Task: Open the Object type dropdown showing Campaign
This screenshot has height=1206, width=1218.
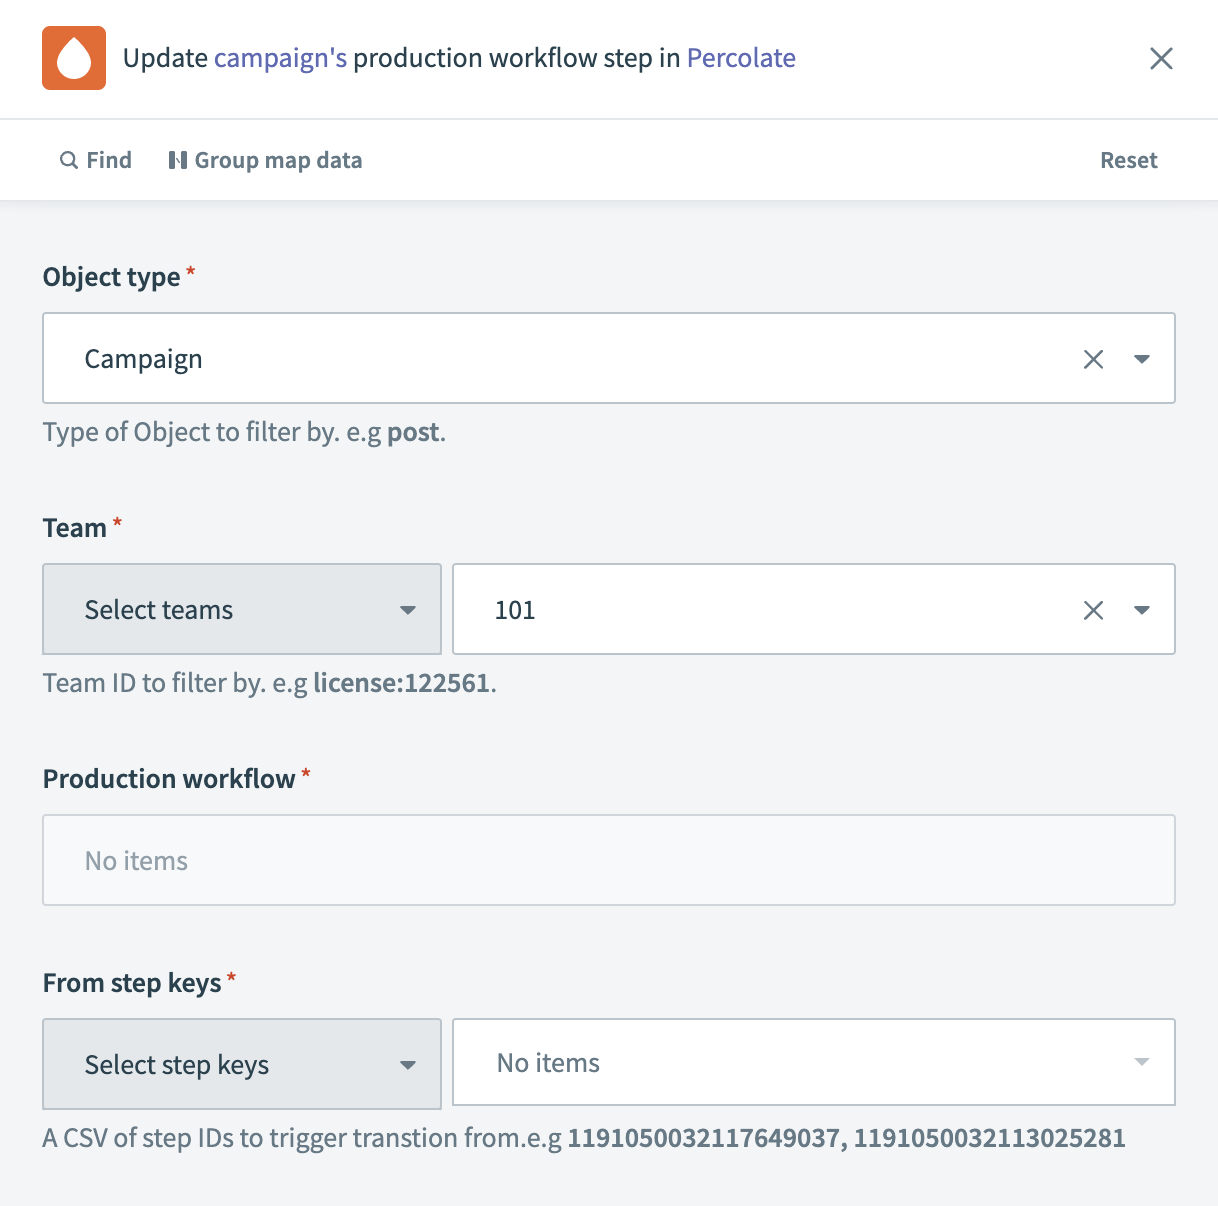Action: (1141, 358)
